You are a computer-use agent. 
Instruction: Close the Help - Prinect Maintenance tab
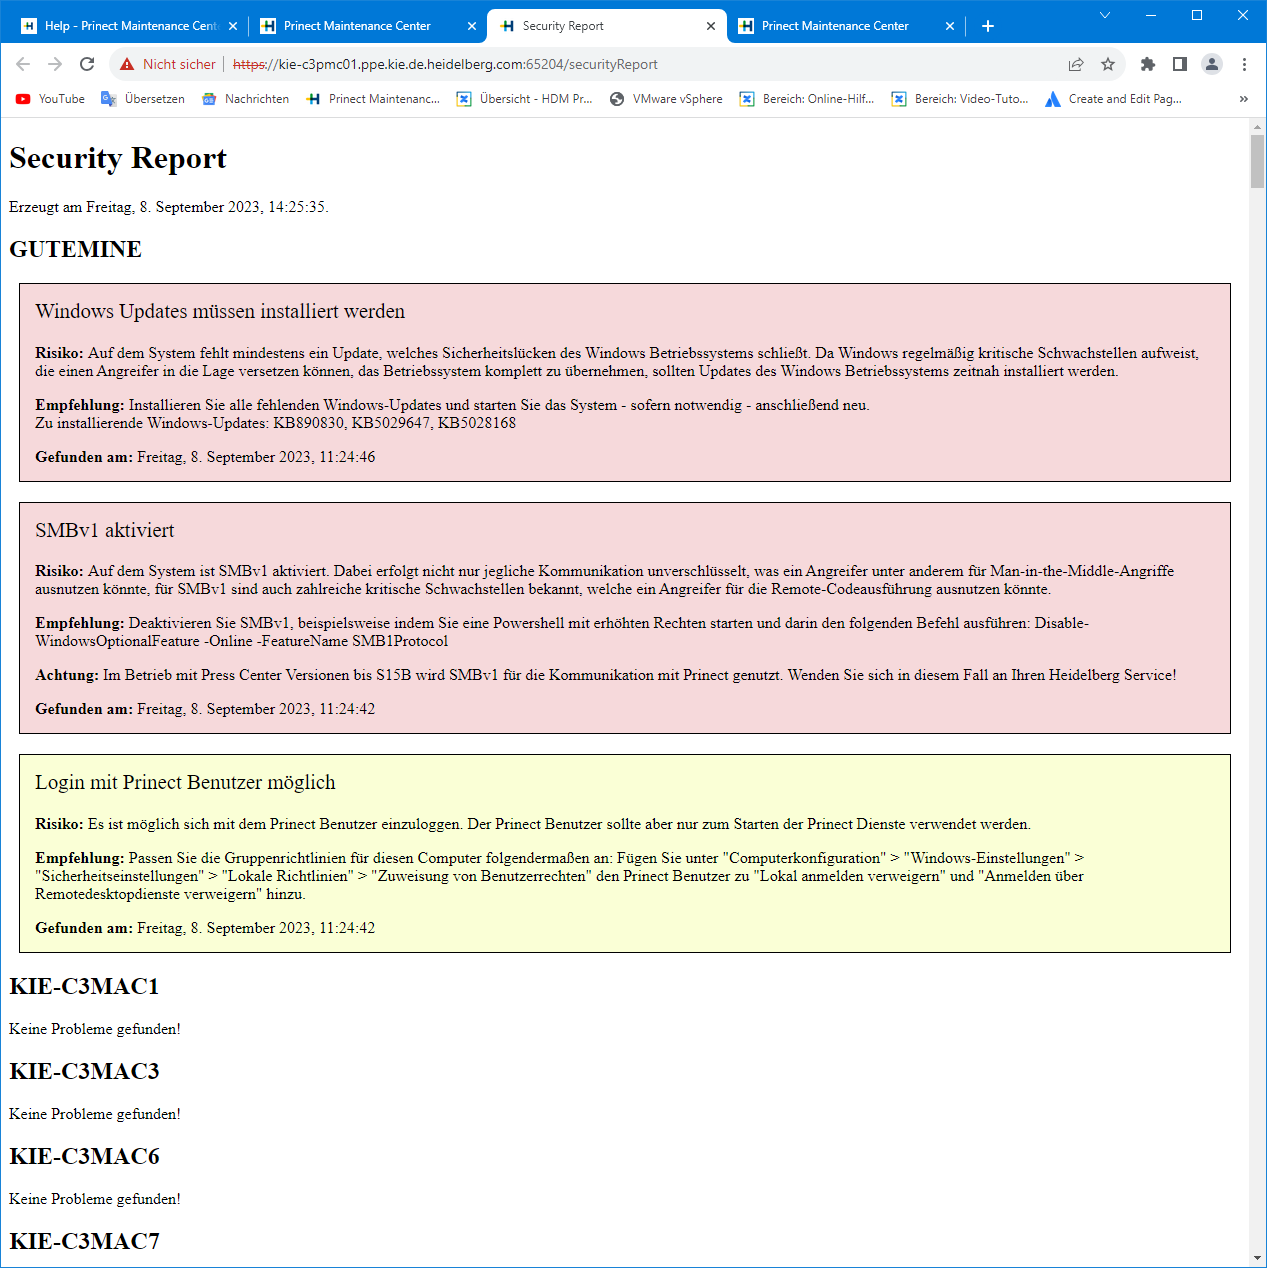[233, 26]
